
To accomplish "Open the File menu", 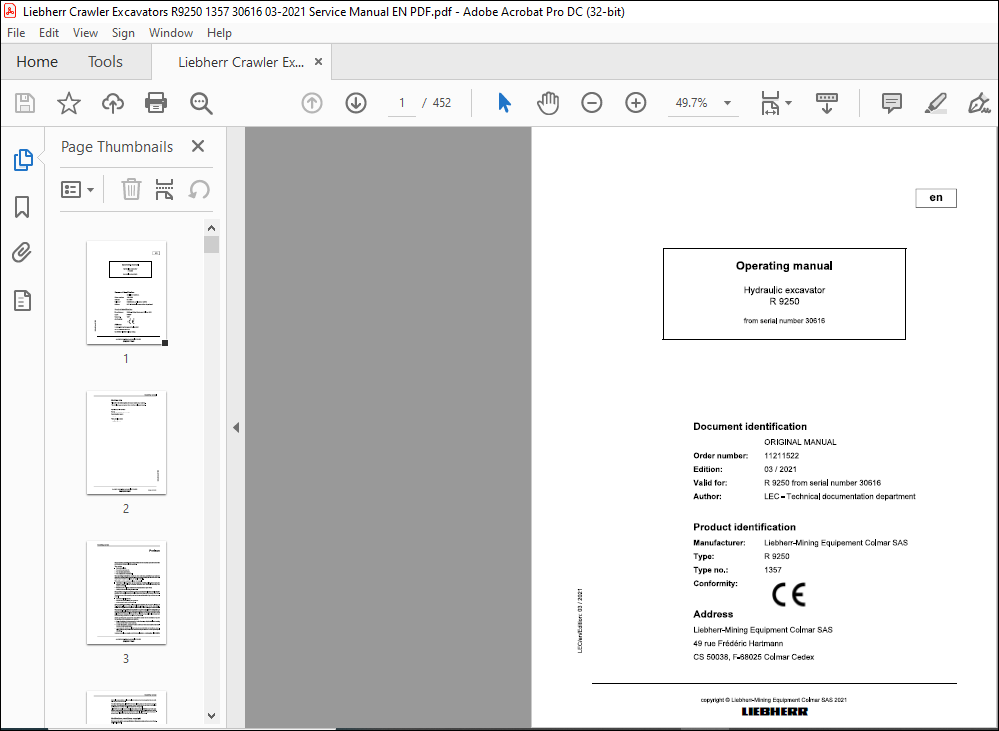I will point(16,33).
